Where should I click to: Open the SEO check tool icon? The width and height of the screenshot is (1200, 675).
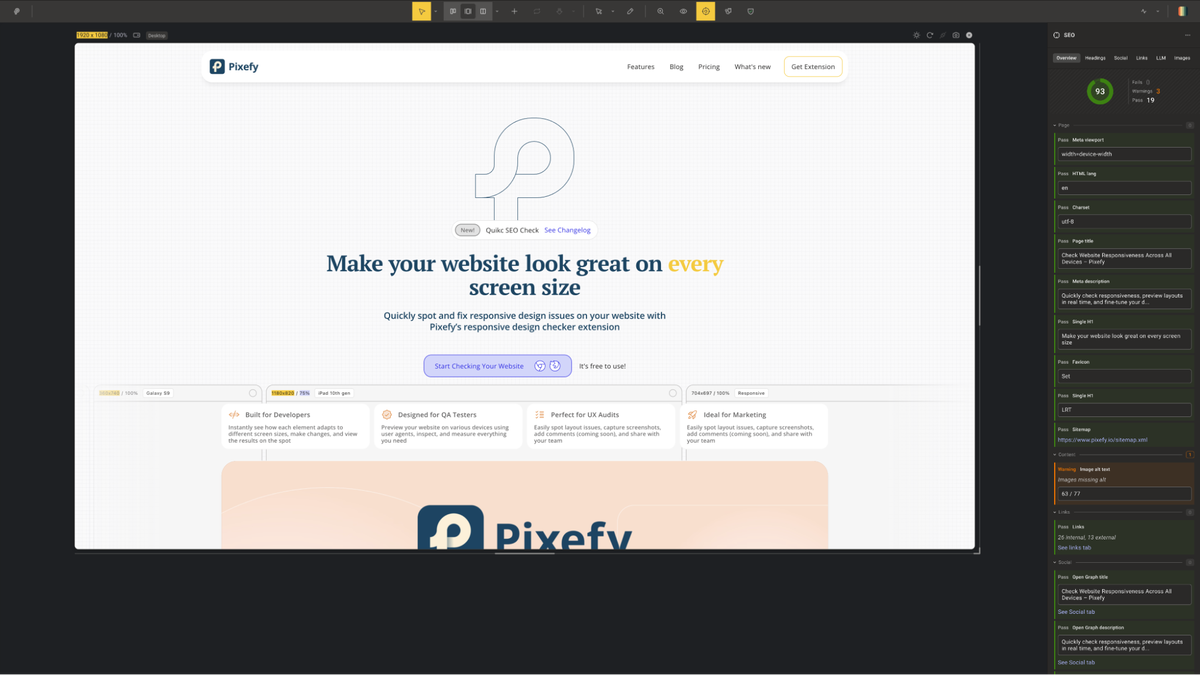705,11
